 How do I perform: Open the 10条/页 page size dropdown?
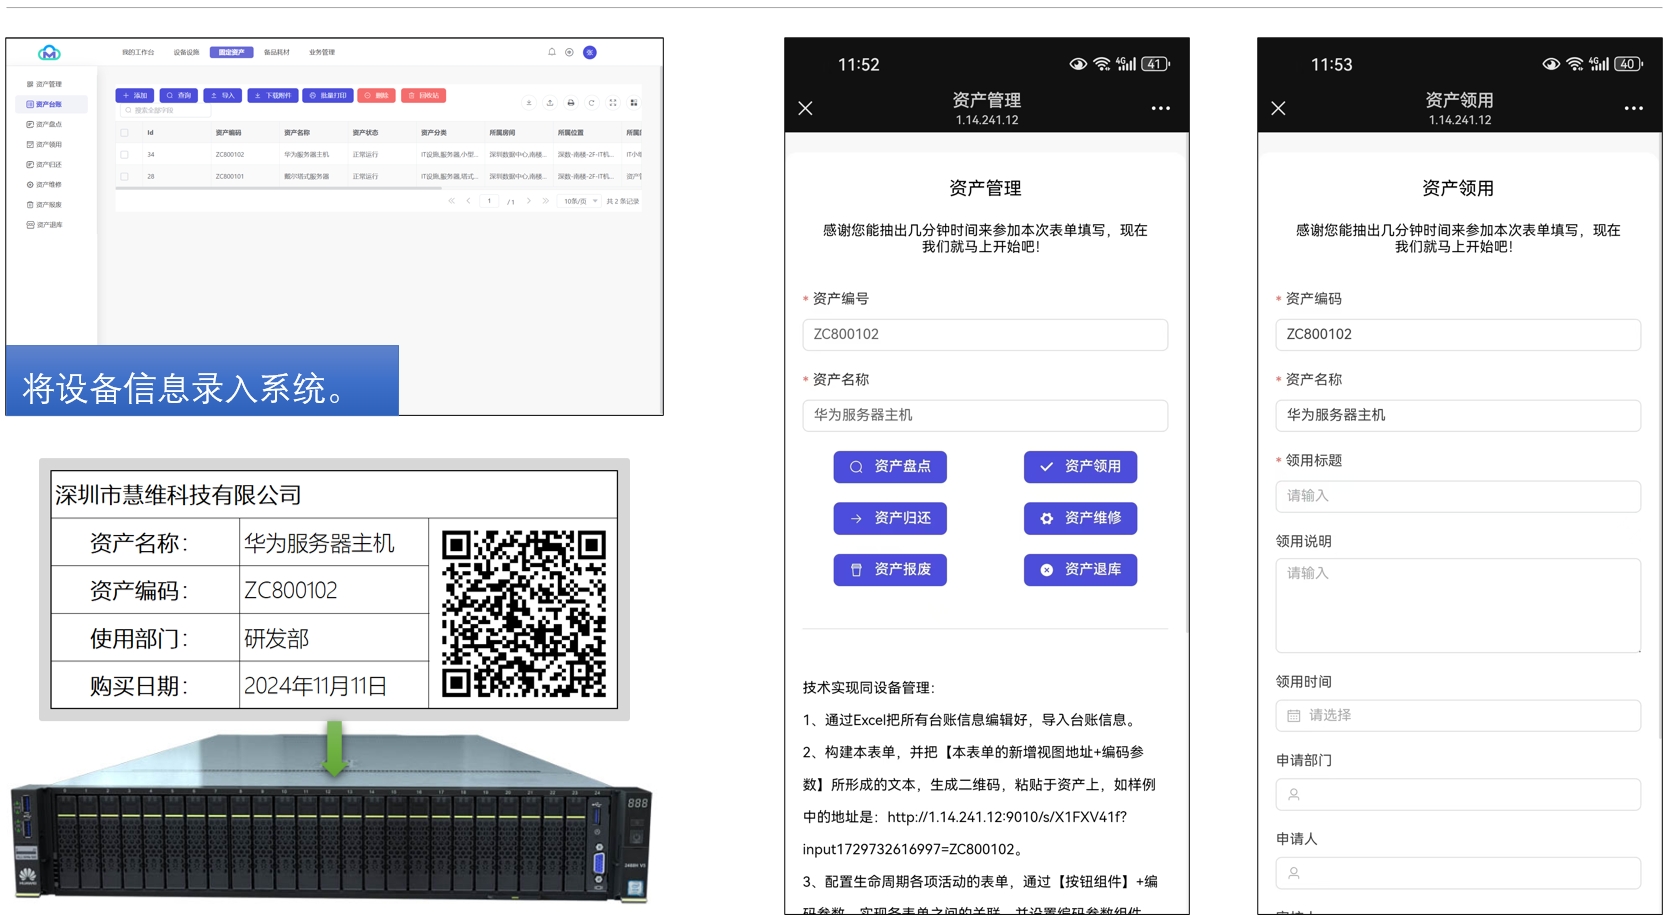580,201
